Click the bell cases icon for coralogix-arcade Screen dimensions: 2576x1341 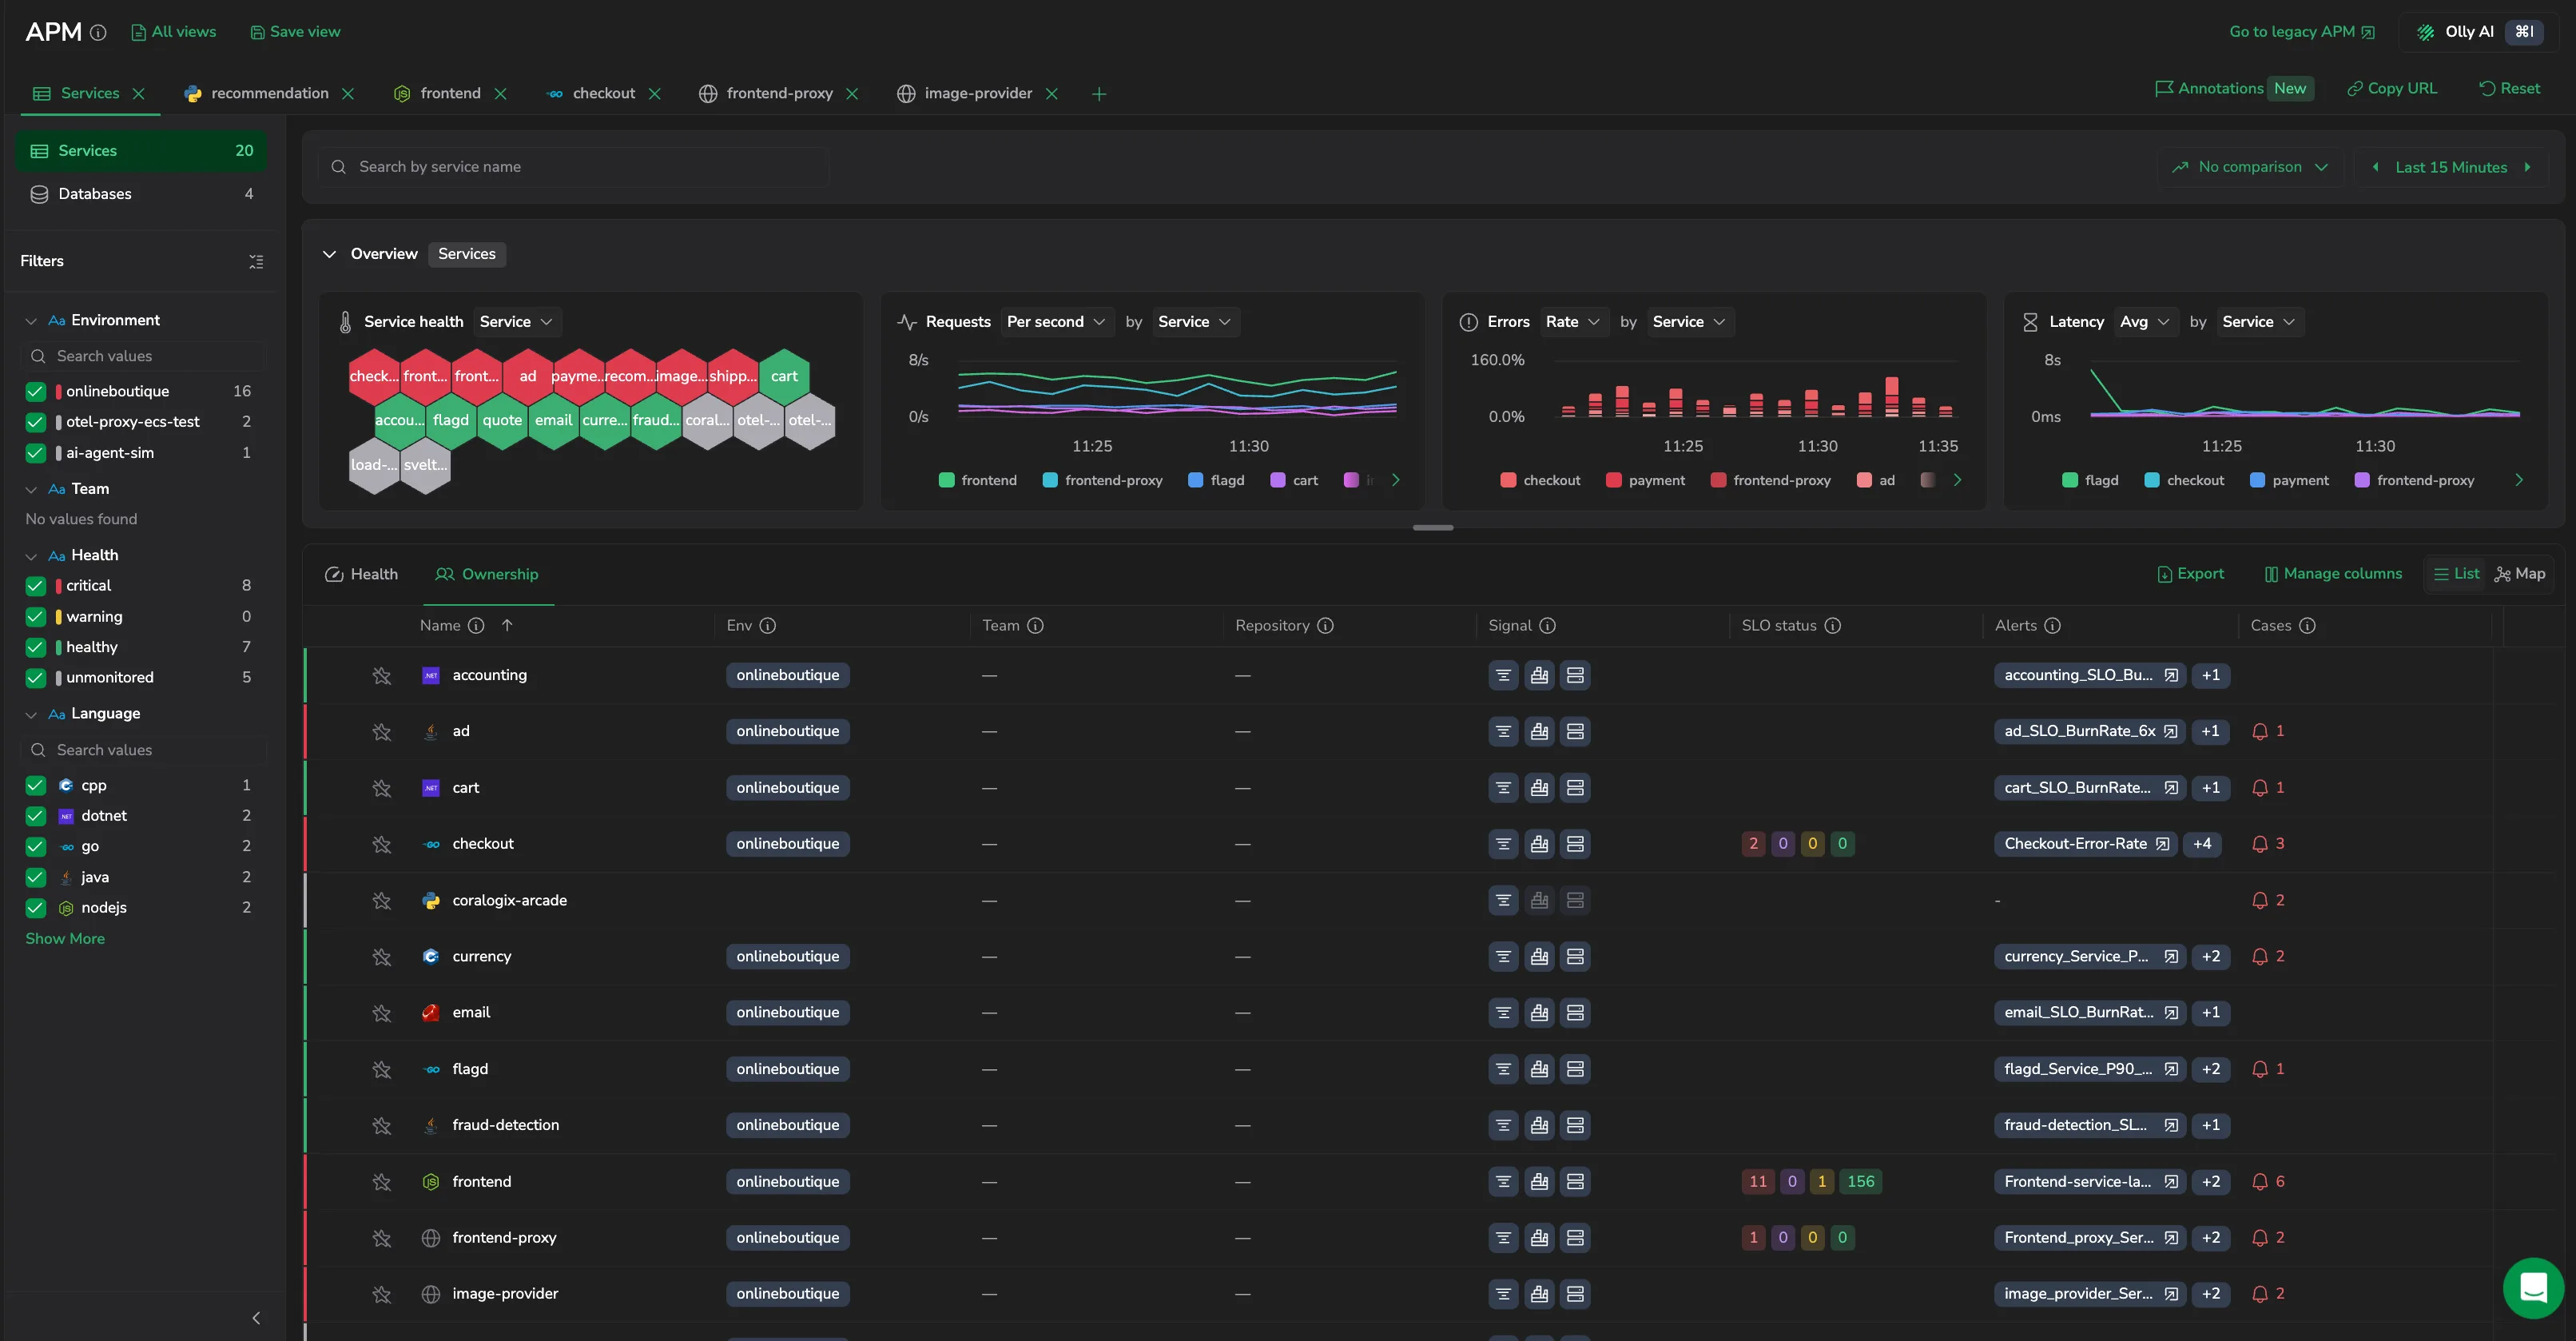click(2259, 900)
